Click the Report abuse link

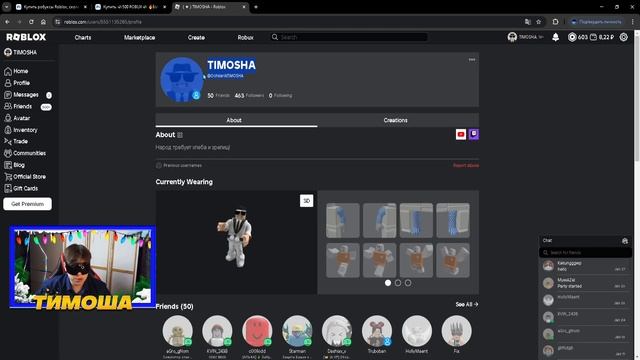coord(466,166)
